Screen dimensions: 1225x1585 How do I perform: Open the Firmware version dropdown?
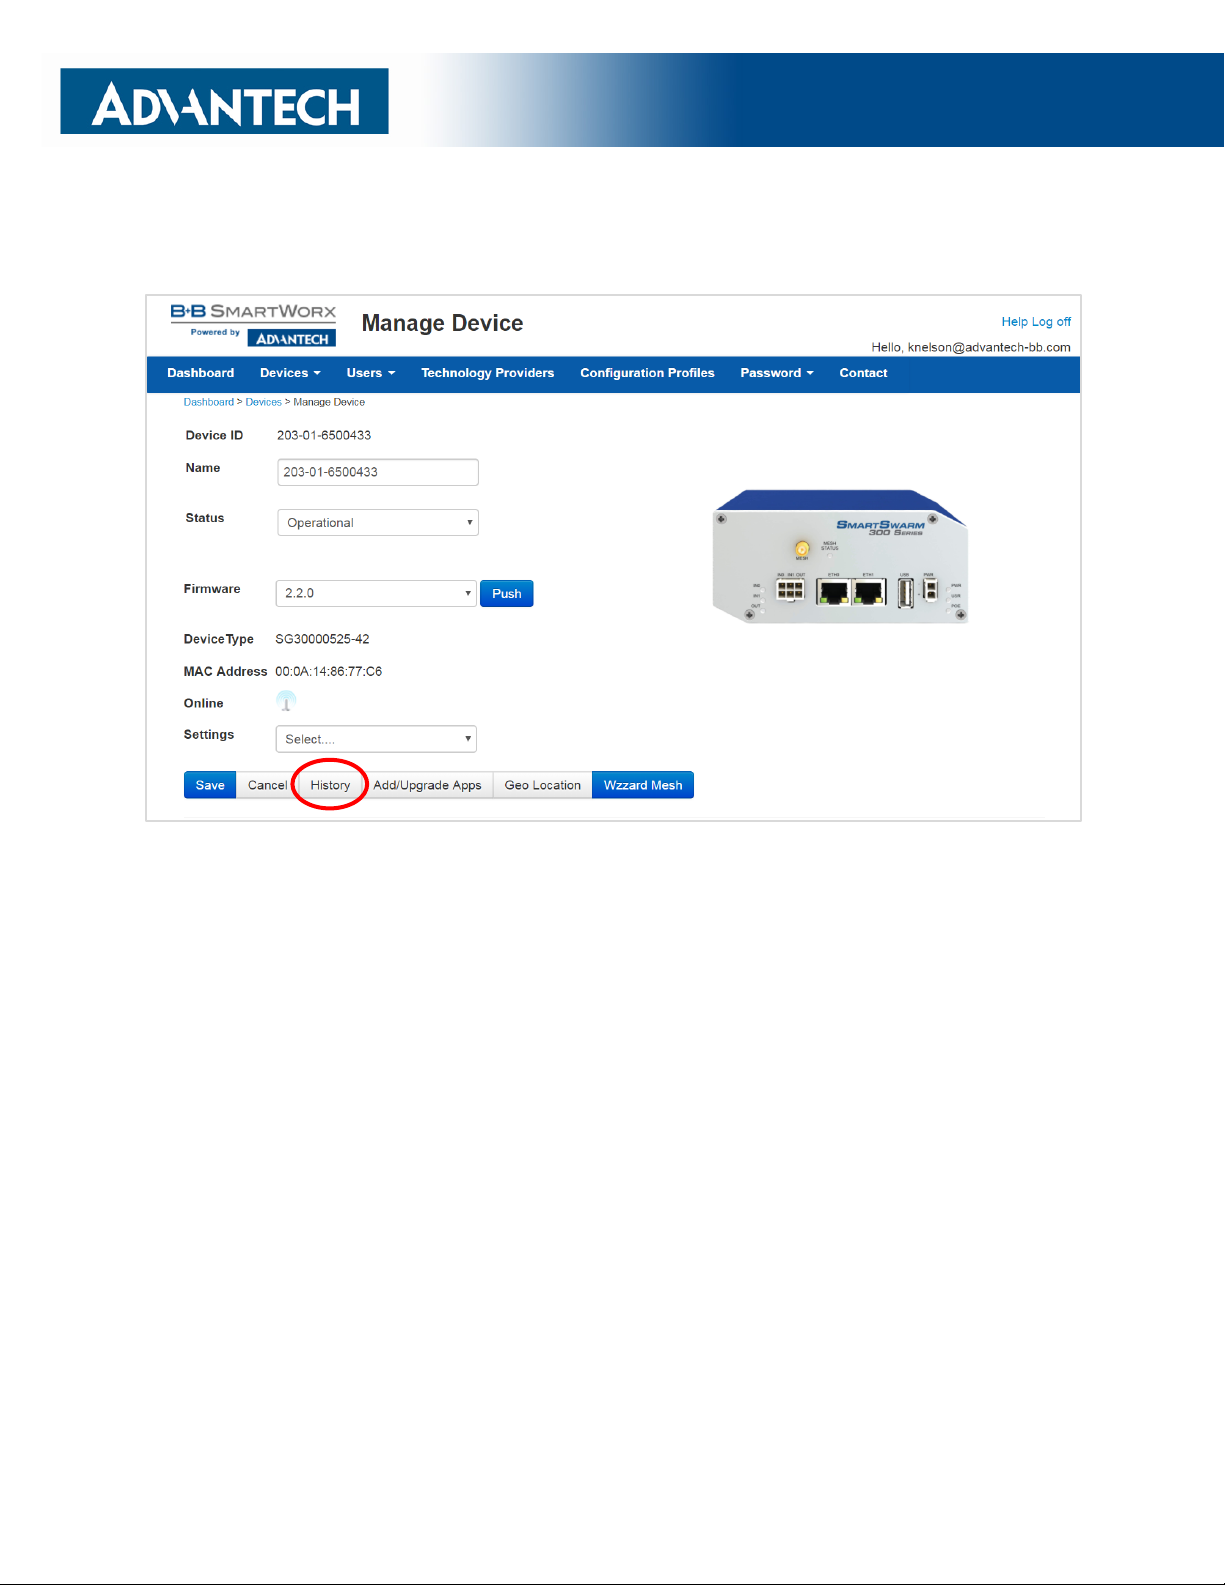point(376,593)
